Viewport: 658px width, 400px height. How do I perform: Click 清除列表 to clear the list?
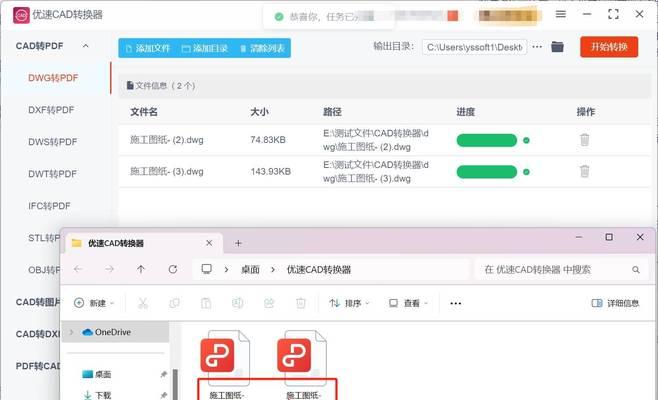[263, 48]
